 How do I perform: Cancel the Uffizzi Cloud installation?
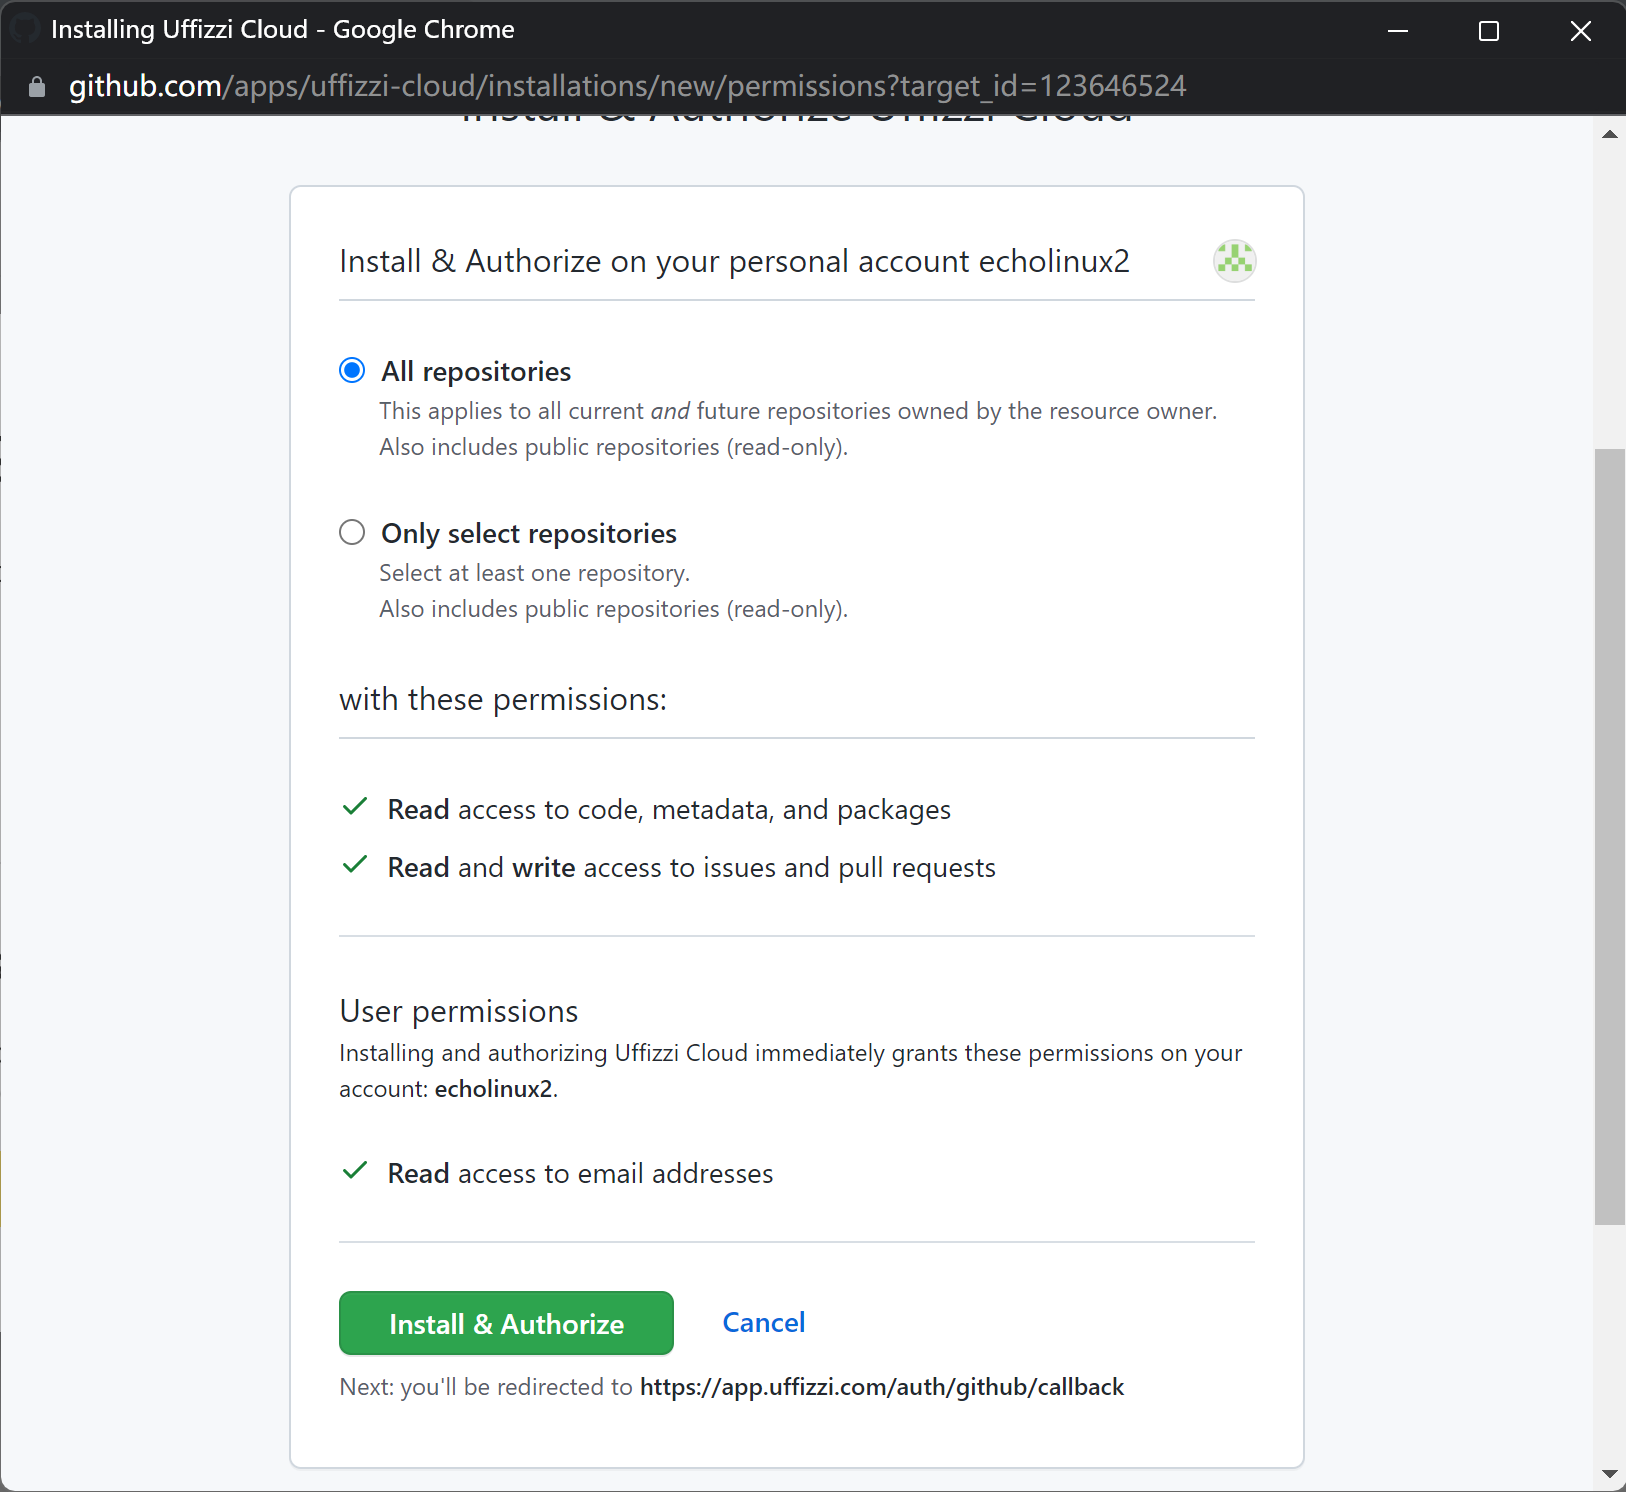763,1323
